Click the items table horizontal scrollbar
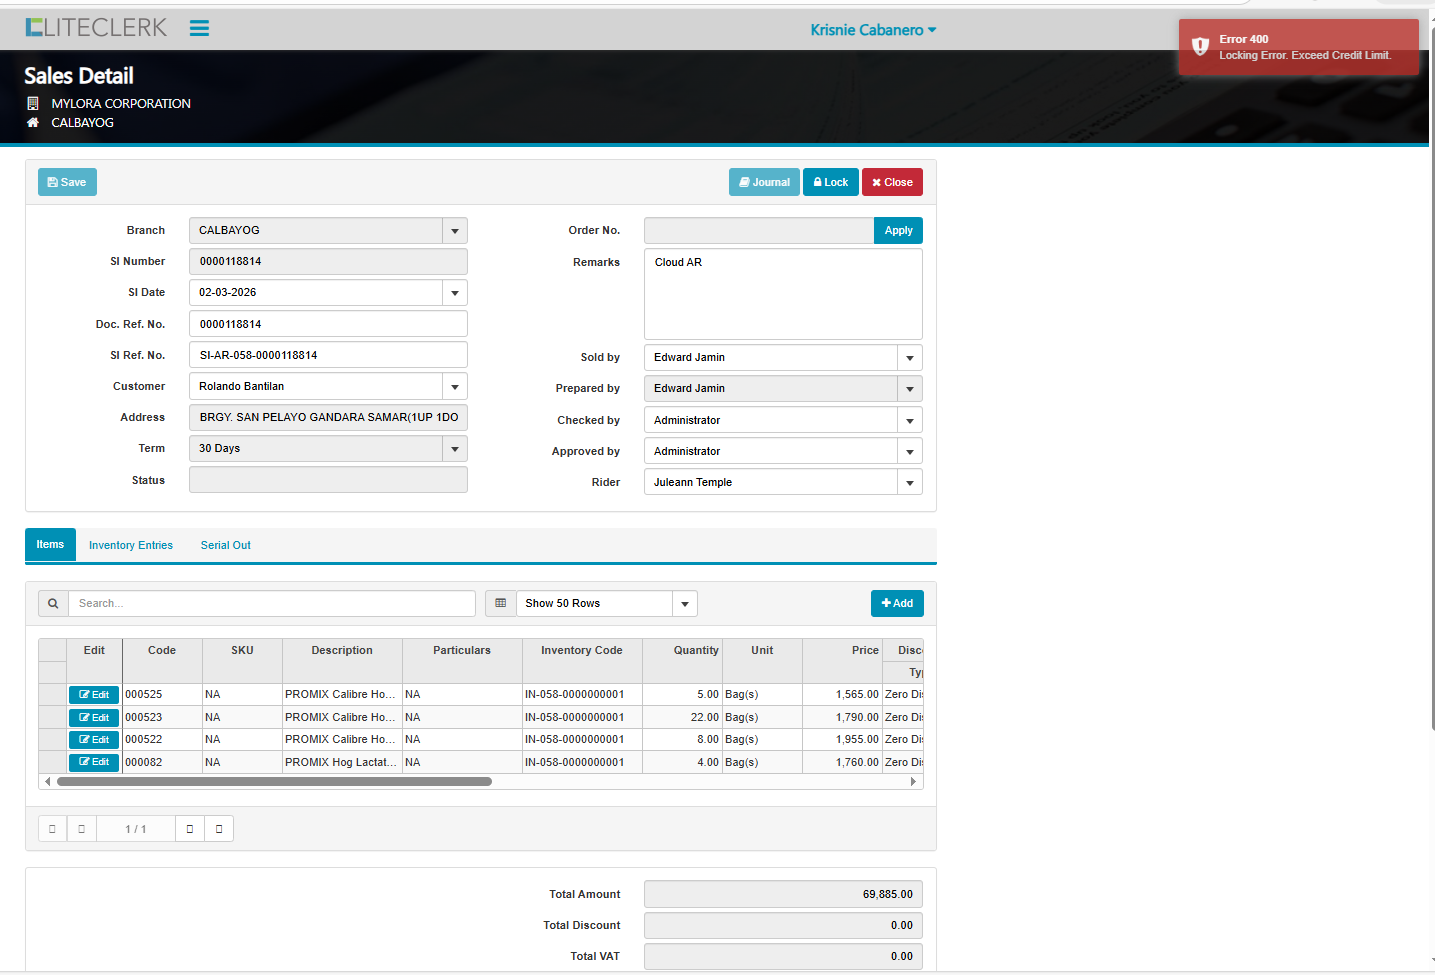This screenshot has height=975, width=1435. click(x=274, y=782)
